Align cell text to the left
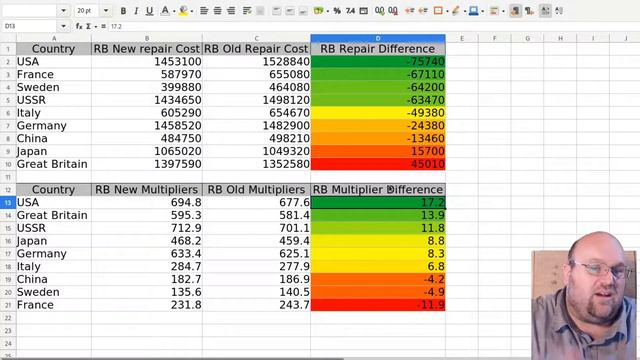Screen dimensions: 640x360 (x=204, y=11)
